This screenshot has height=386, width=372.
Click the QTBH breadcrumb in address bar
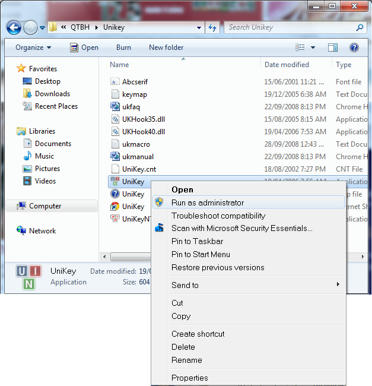point(80,27)
